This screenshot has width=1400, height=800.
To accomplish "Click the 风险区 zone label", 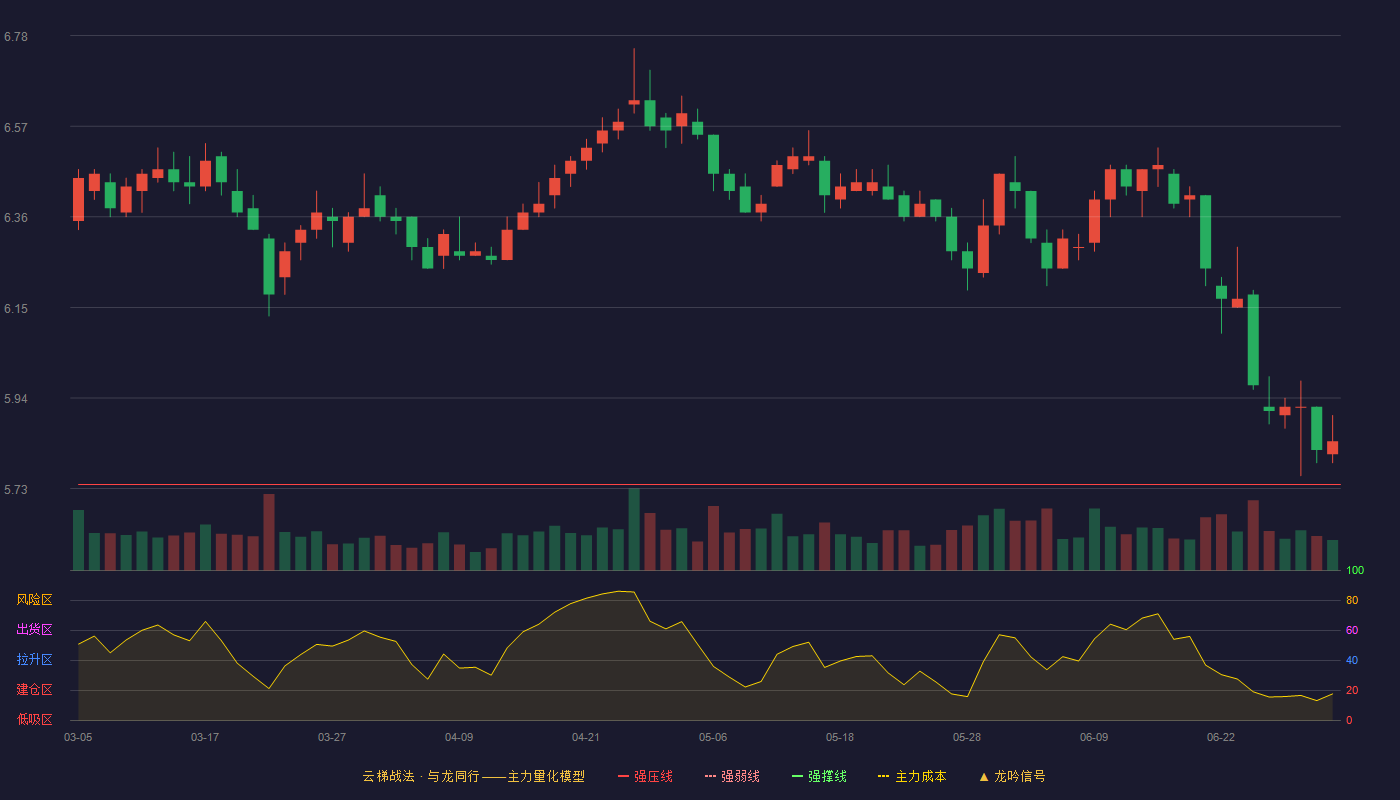I will [34, 600].
